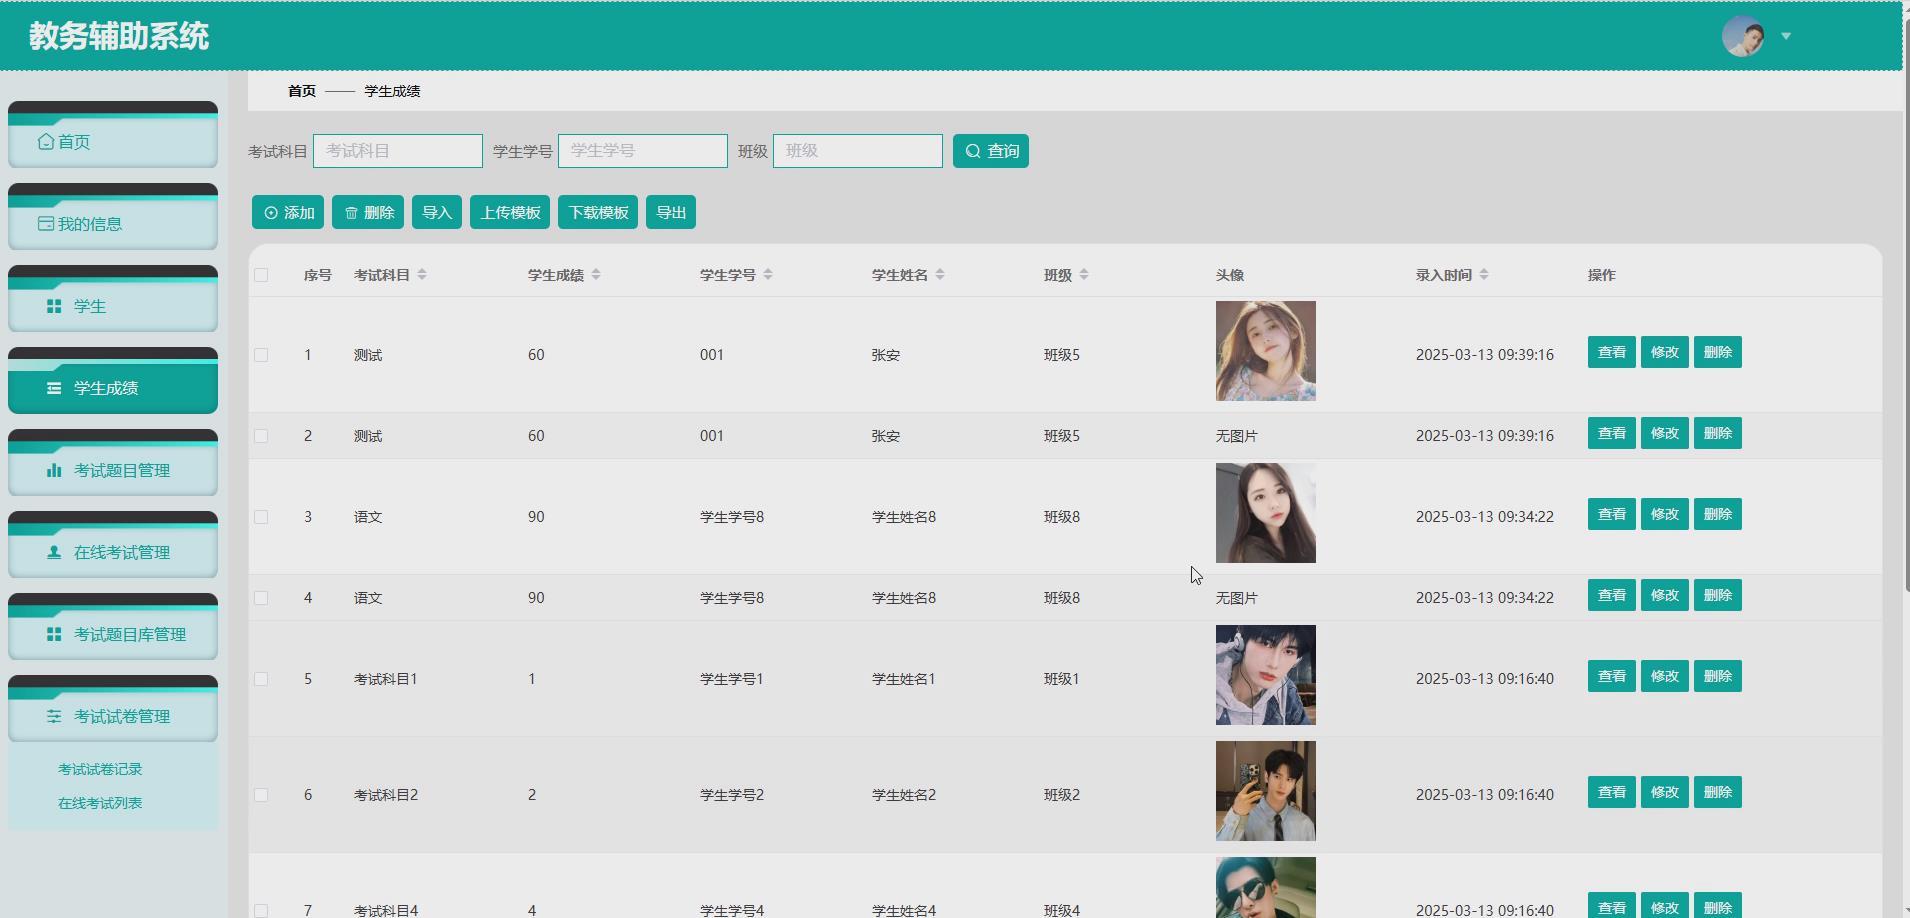Click the bar chart icon beside 考试题目管理

point(54,470)
